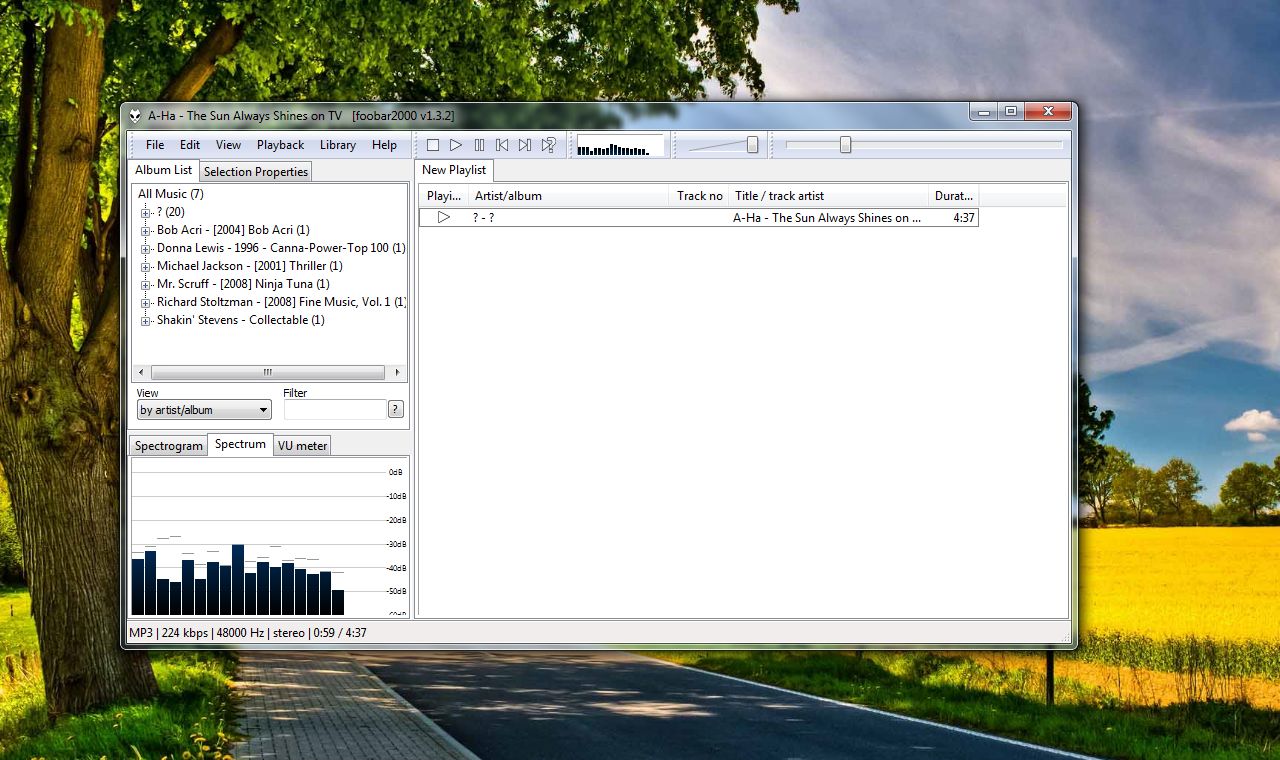Open the Library menu
The height and width of the screenshot is (760, 1280).
coord(338,145)
